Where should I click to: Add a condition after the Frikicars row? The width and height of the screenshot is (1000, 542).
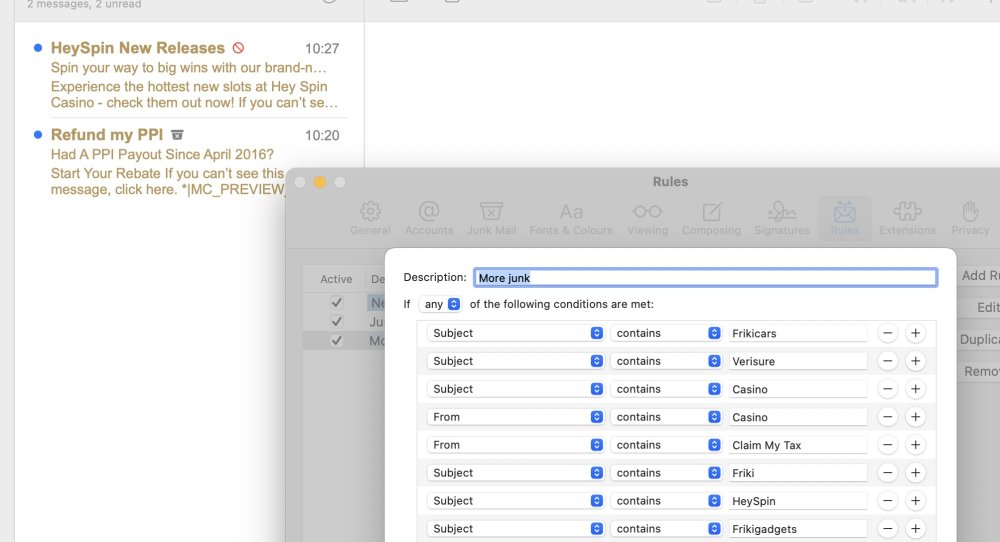click(915, 333)
